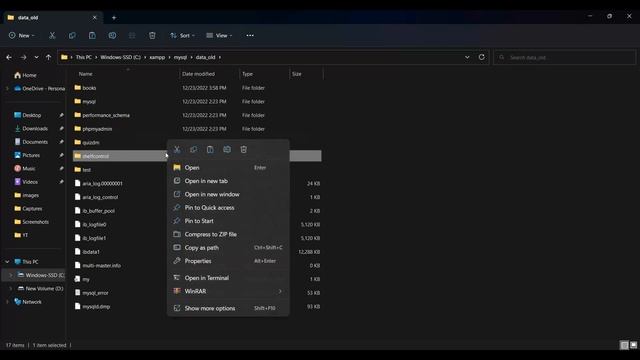Click the xampp breadcrumb in address bar
640x360 pixels.
(x=157, y=57)
